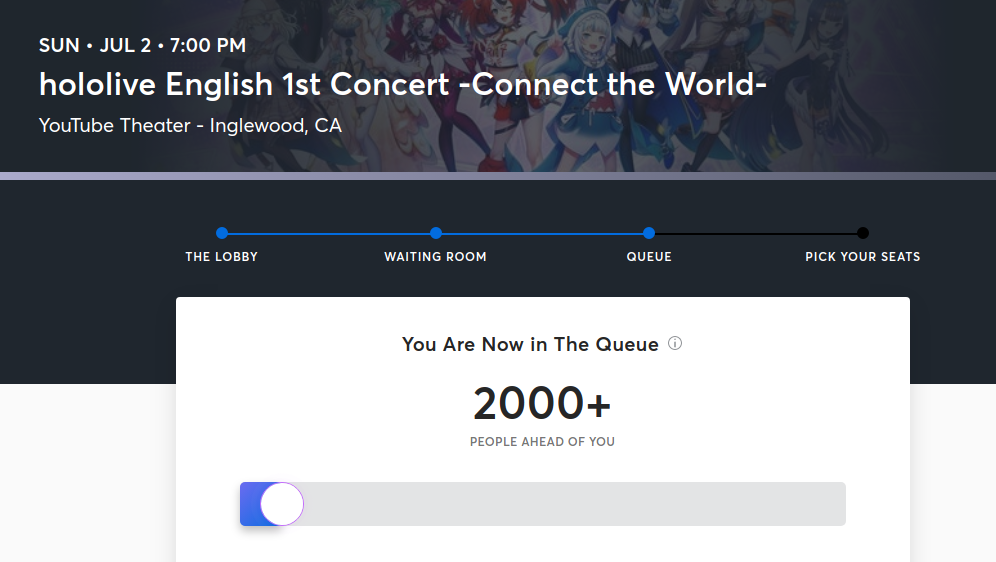996x562 pixels.
Task: Click The Lobby step dot
Action: click(x=222, y=233)
